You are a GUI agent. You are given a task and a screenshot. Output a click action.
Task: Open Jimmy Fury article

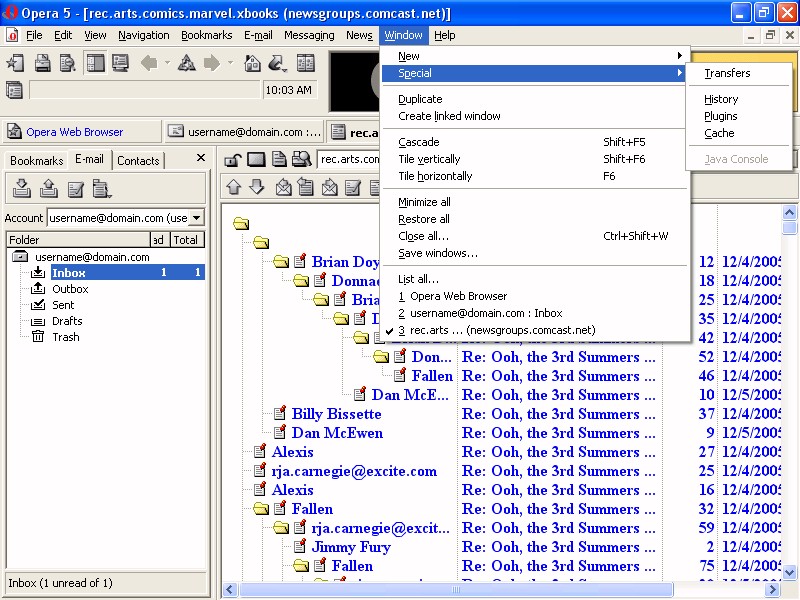coord(351,547)
